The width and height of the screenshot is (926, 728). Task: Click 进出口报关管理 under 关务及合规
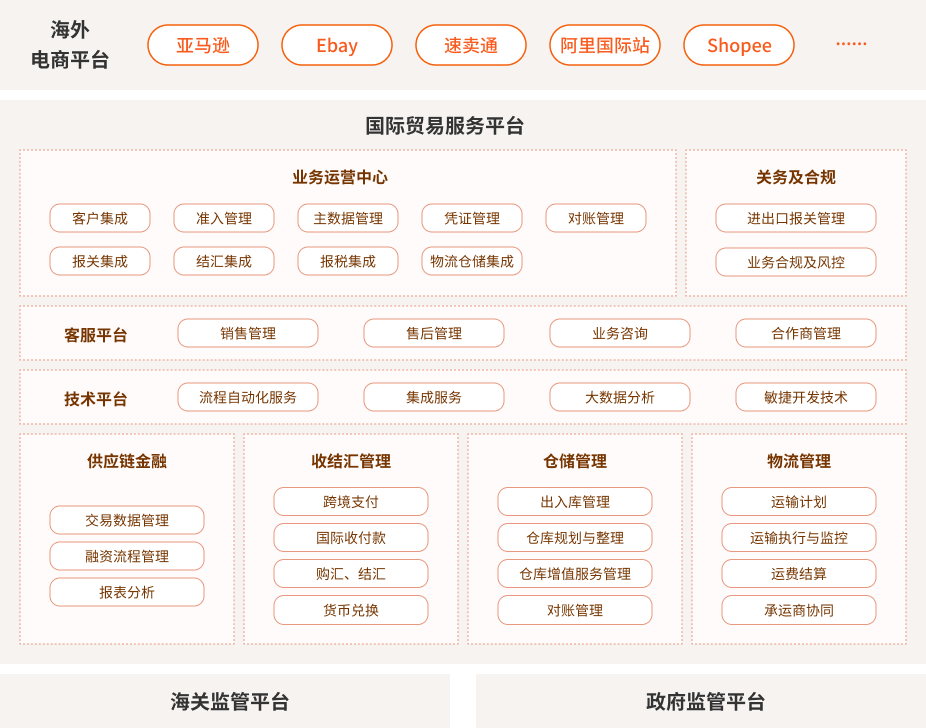point(796,218)
